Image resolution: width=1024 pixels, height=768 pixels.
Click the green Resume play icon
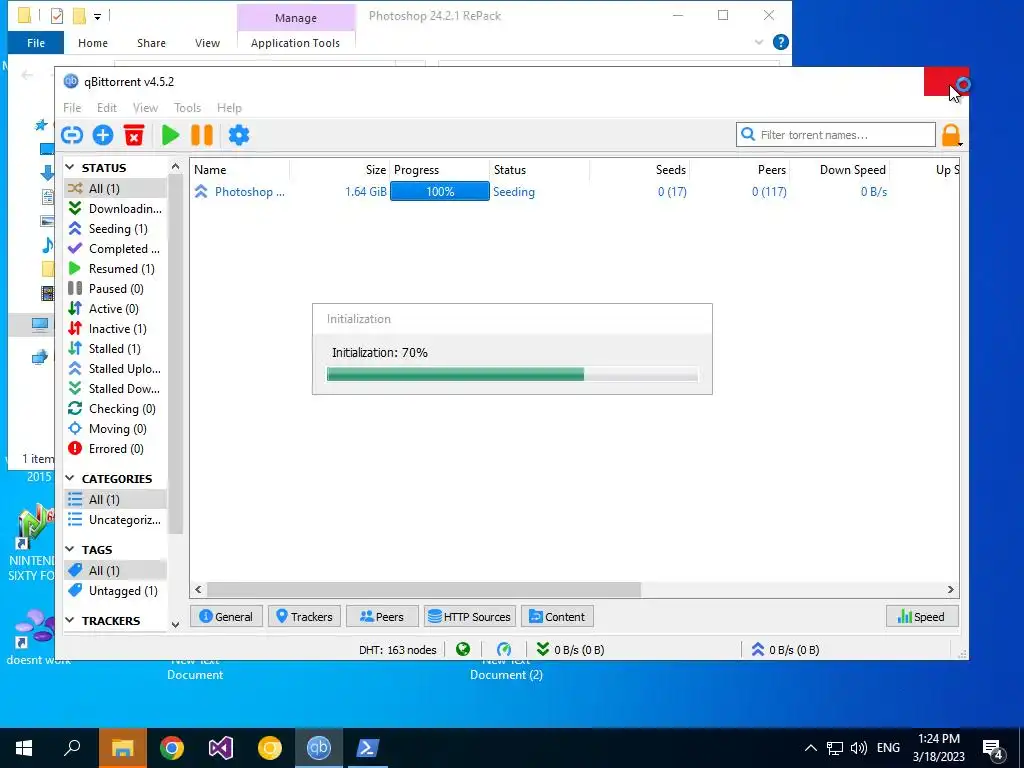click(x=170, y=135)
